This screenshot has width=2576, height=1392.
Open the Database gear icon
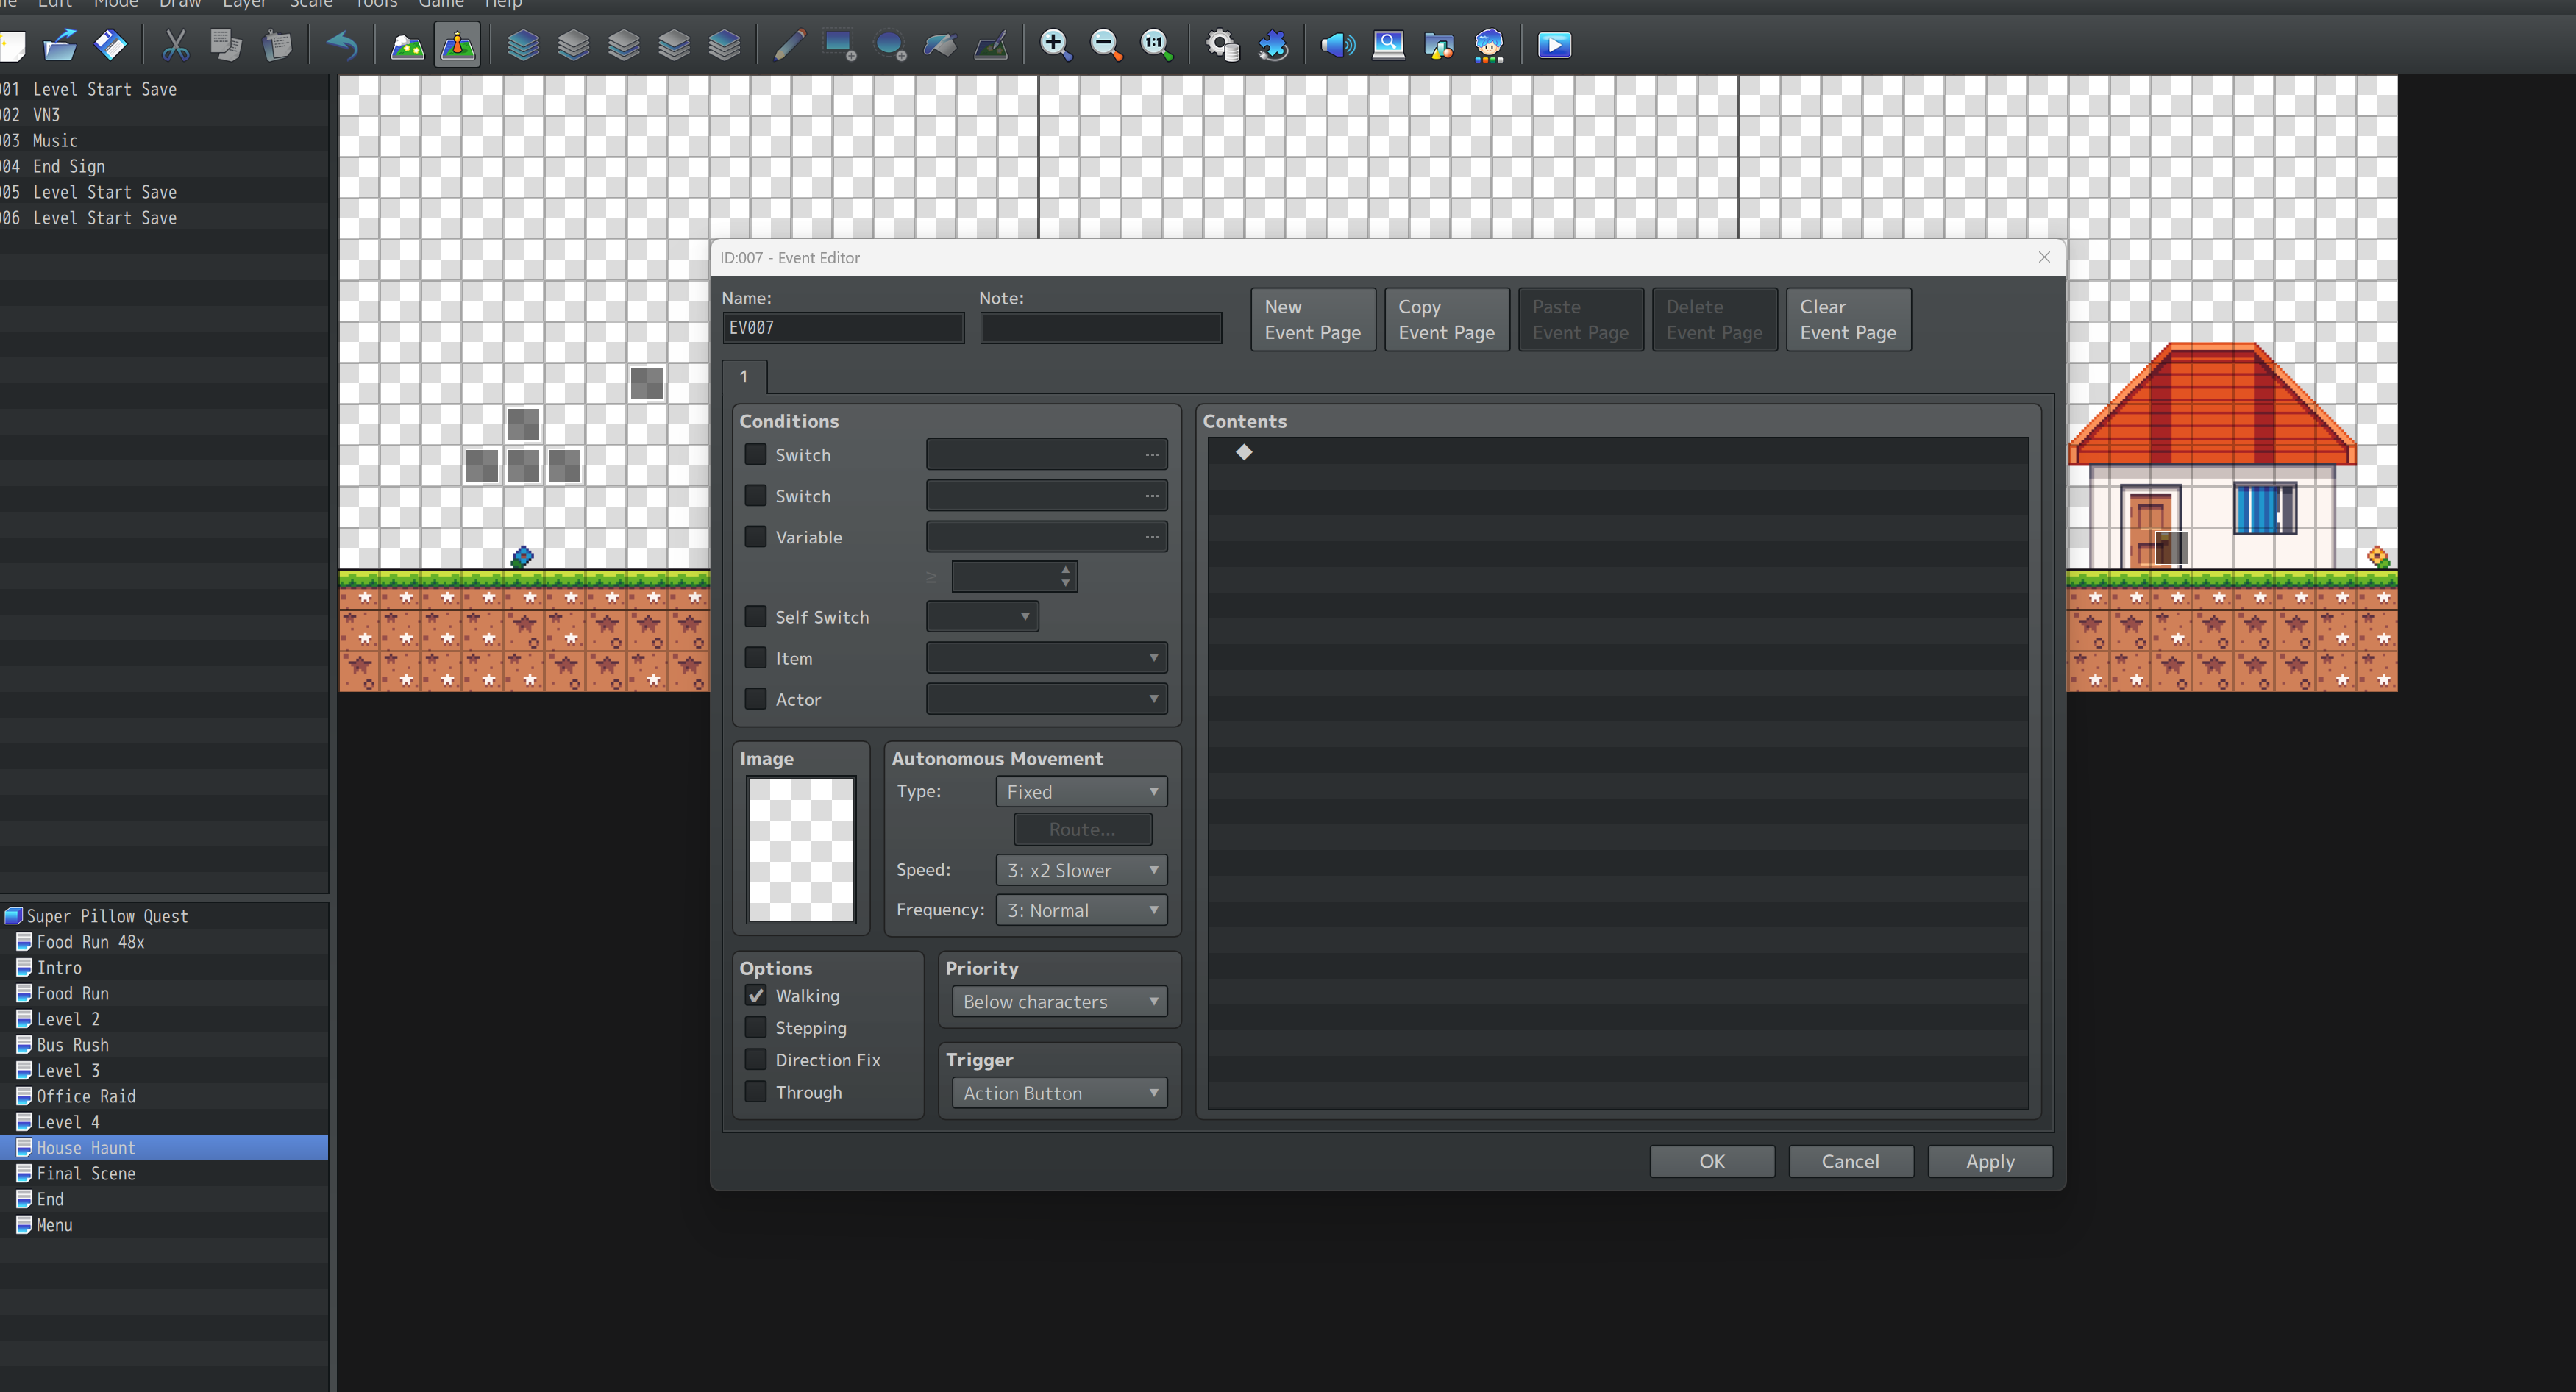(x=1221, y=45)
